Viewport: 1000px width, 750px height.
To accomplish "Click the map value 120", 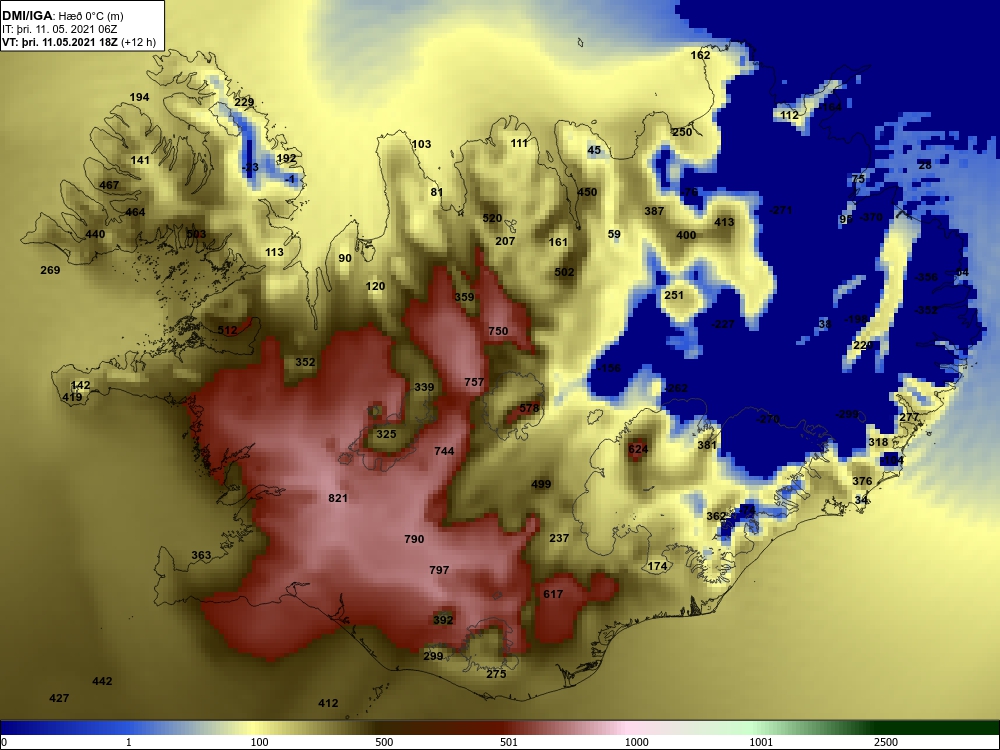I will tap(375, 286).
